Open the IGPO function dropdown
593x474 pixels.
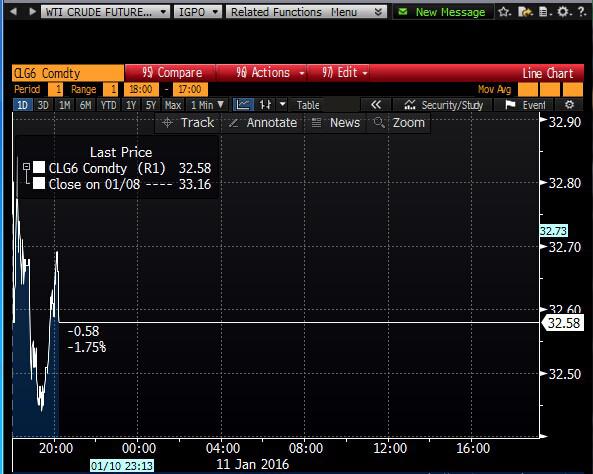[198, 12]
